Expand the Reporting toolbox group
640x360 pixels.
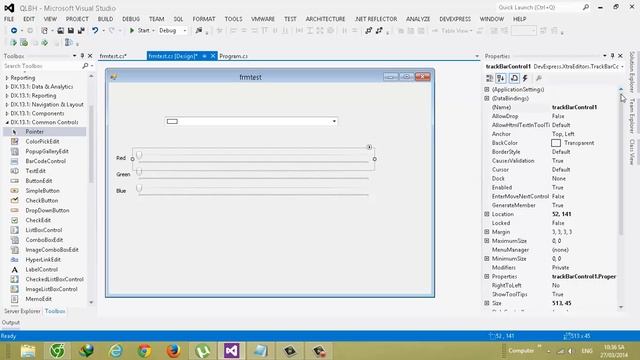7,78
